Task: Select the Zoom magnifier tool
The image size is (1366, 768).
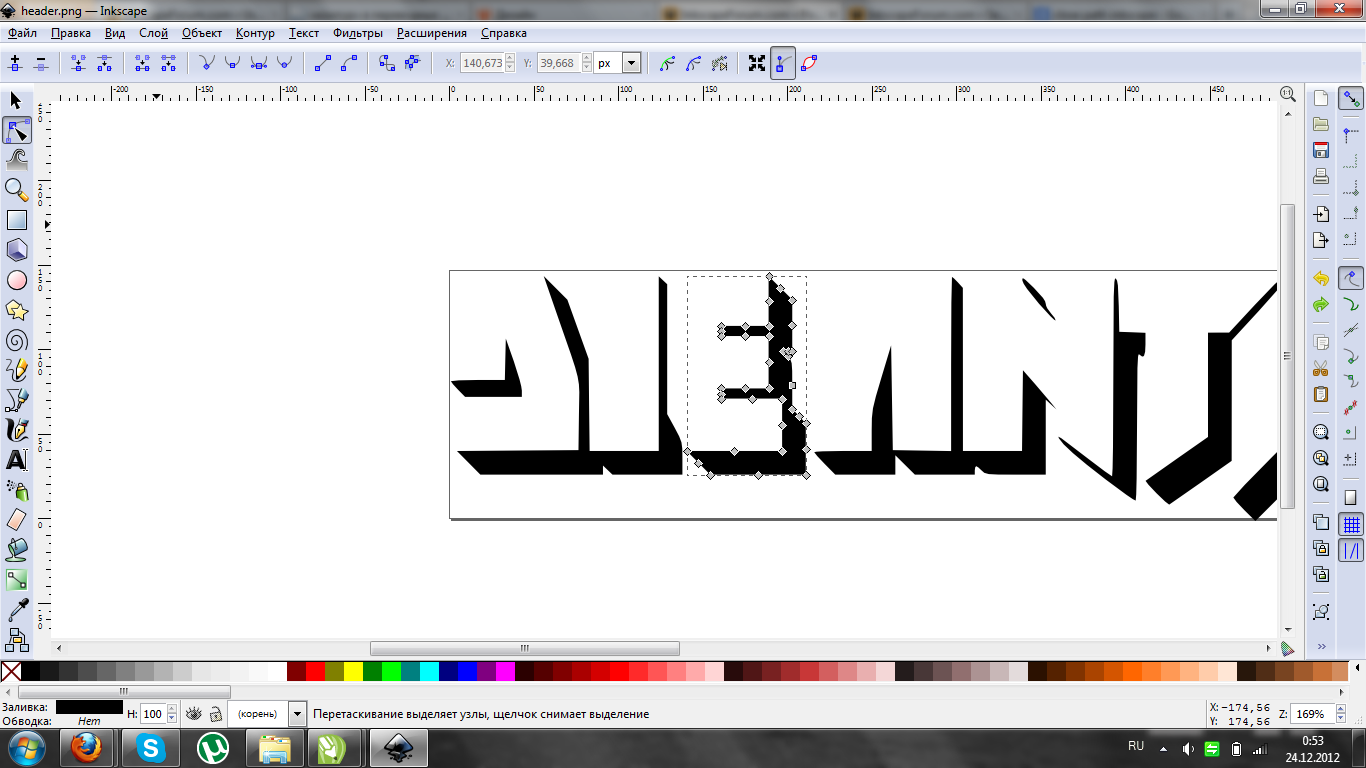Action: point(16,189)
